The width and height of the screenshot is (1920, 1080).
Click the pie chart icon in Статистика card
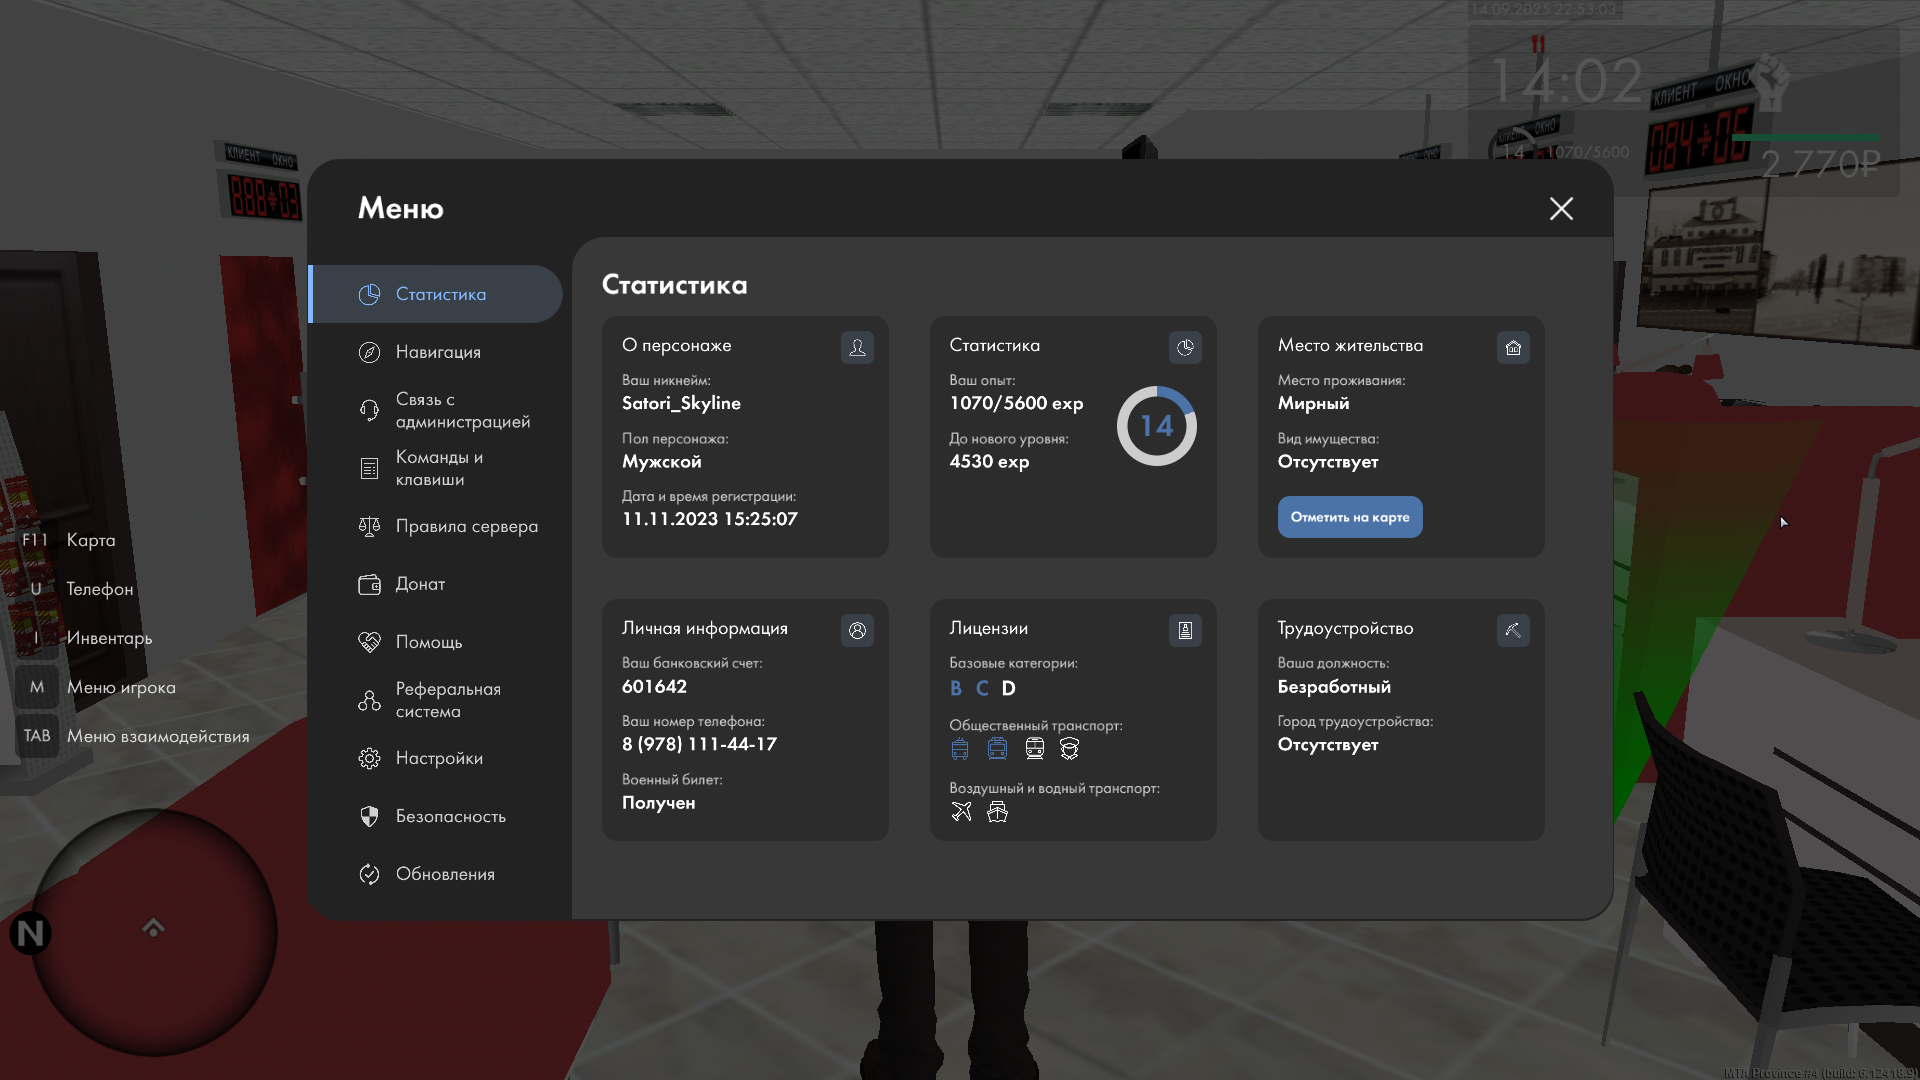(1185, 348)
